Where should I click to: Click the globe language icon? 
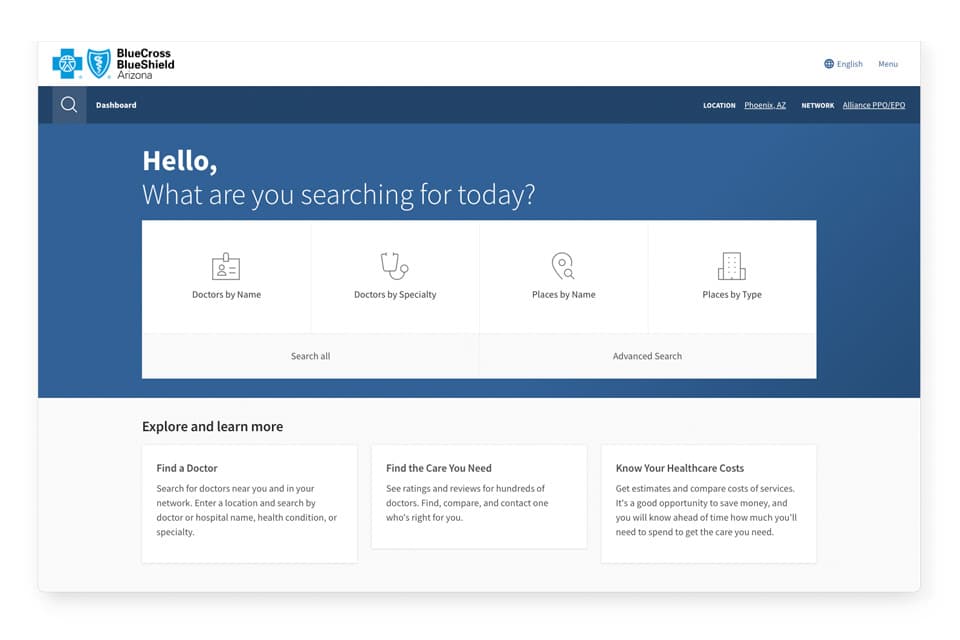coord(829,64)
